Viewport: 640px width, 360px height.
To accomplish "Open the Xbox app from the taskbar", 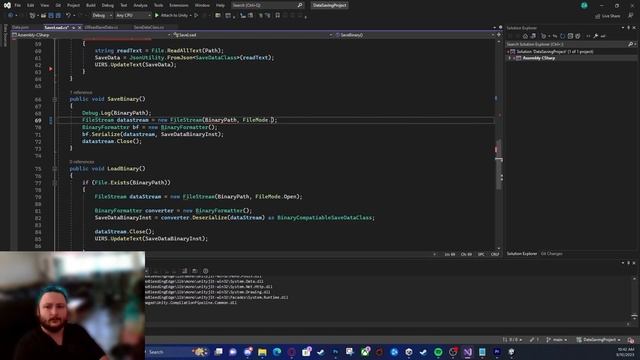I will (x=365, y=352).
